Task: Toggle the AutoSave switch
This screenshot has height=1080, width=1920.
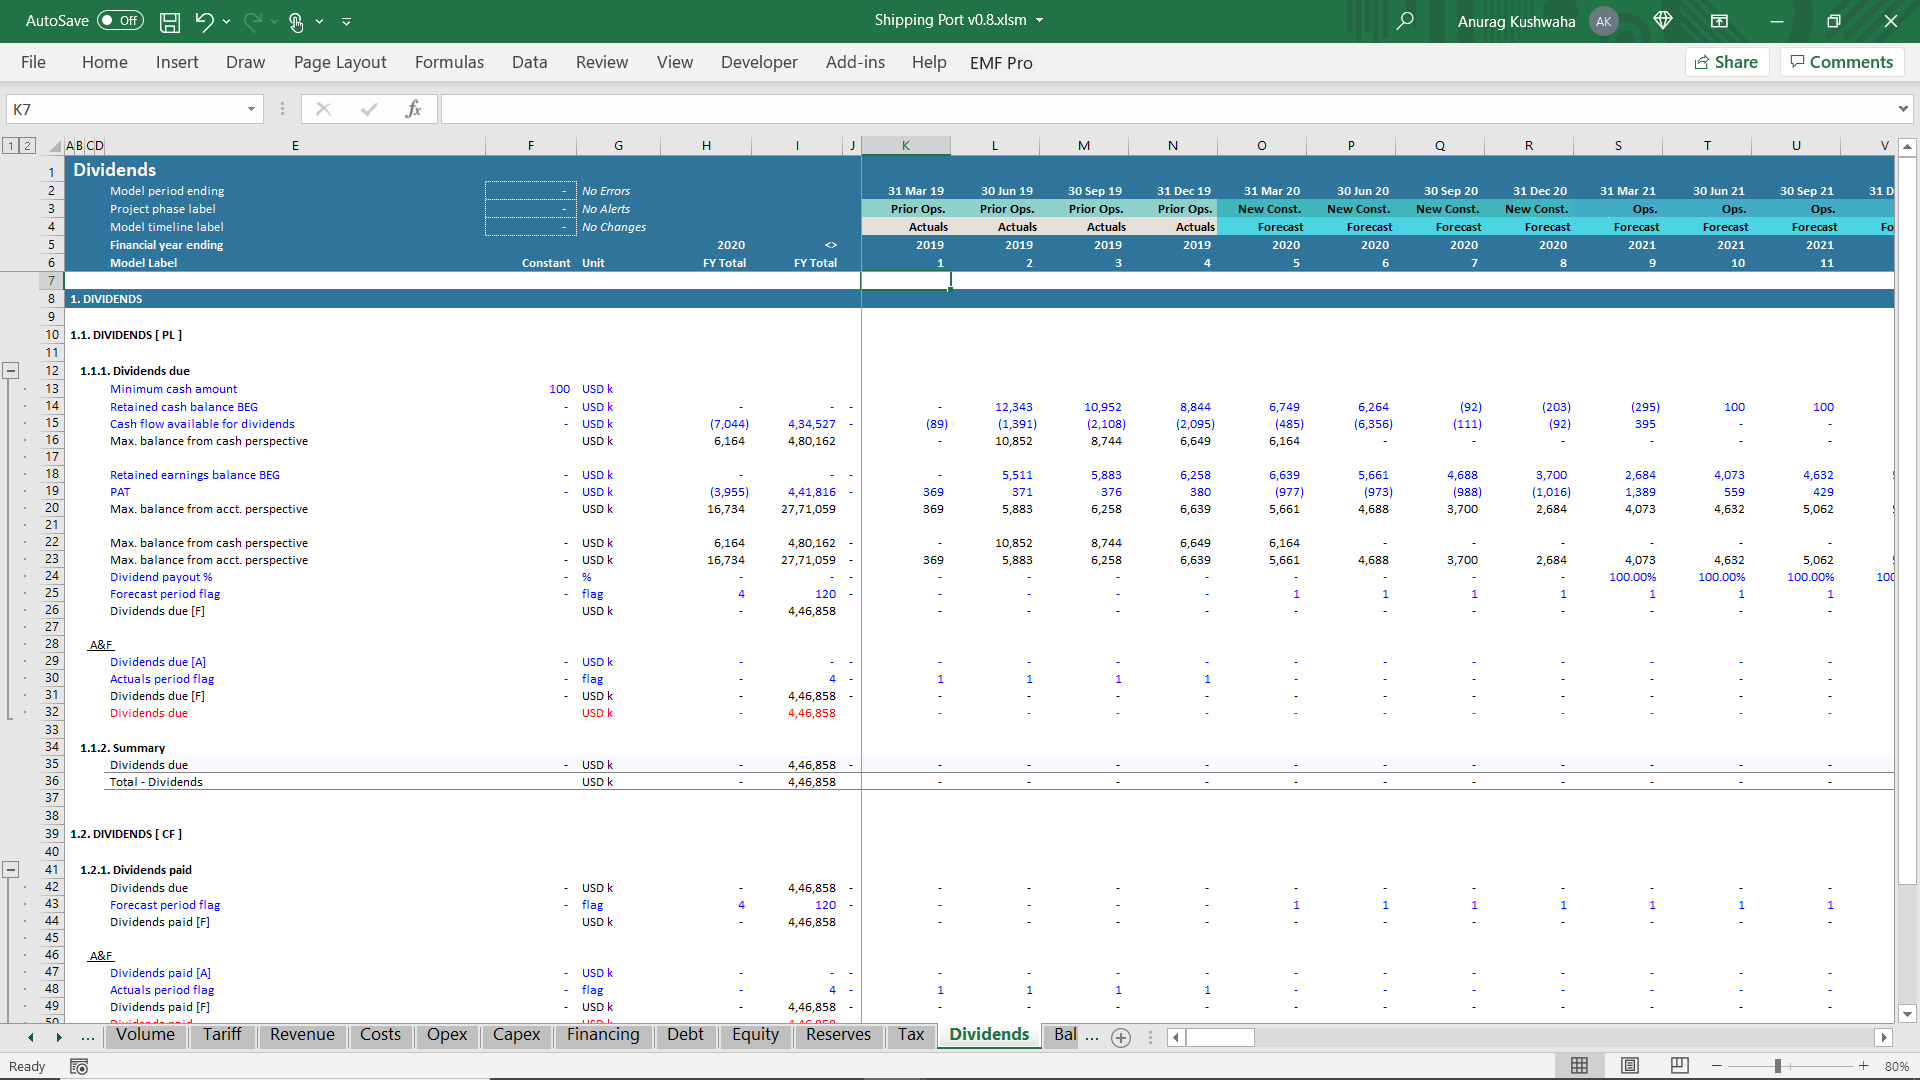Action: (x=121, y=21)
